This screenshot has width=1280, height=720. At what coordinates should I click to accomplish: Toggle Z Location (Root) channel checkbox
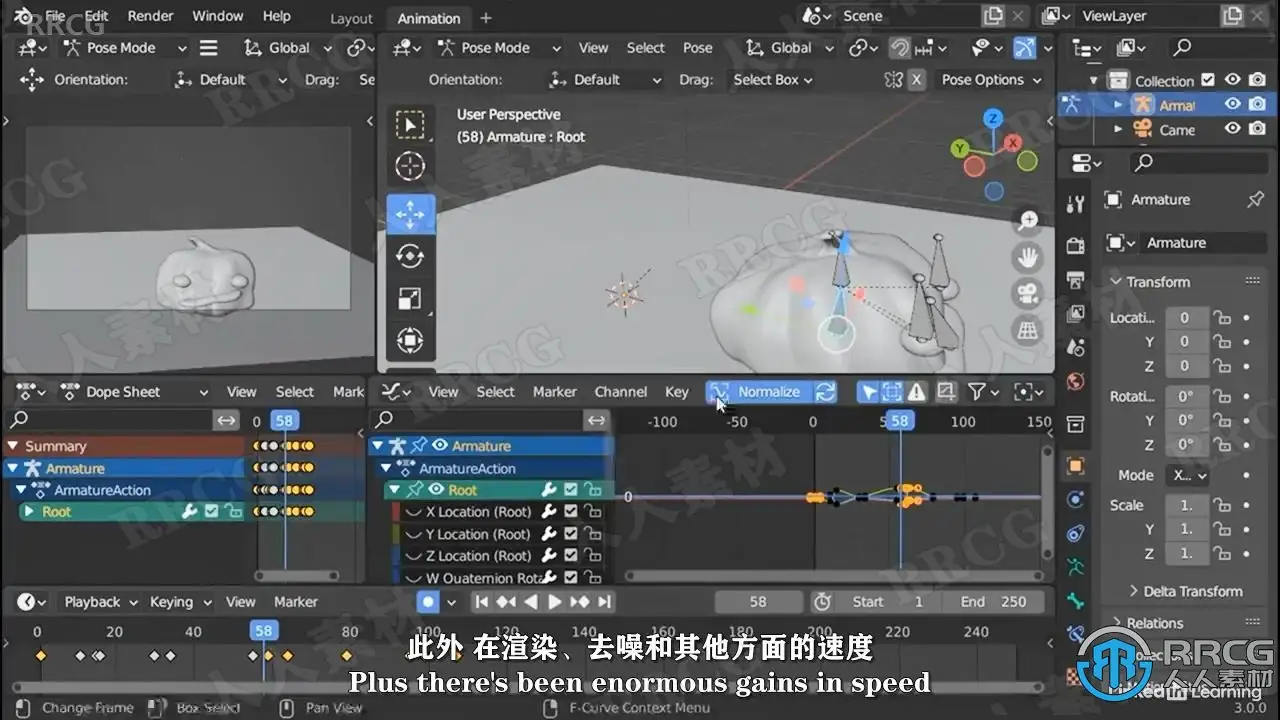(x=571, y=556)
